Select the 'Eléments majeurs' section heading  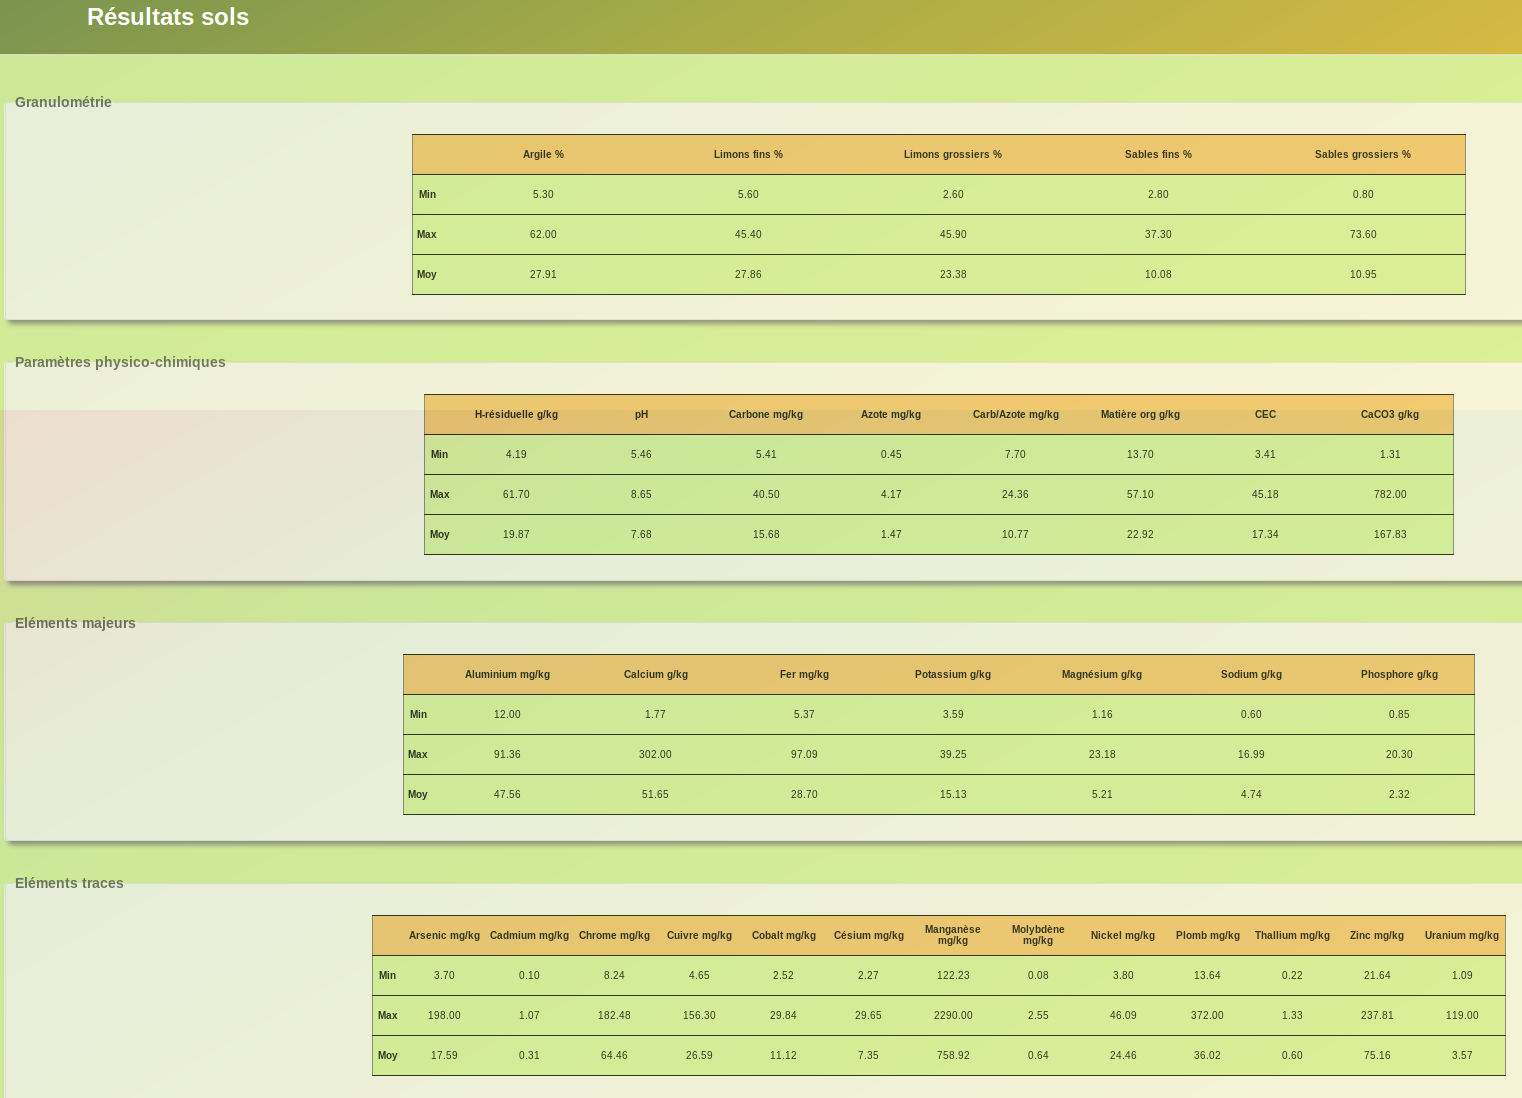point(75,623)
